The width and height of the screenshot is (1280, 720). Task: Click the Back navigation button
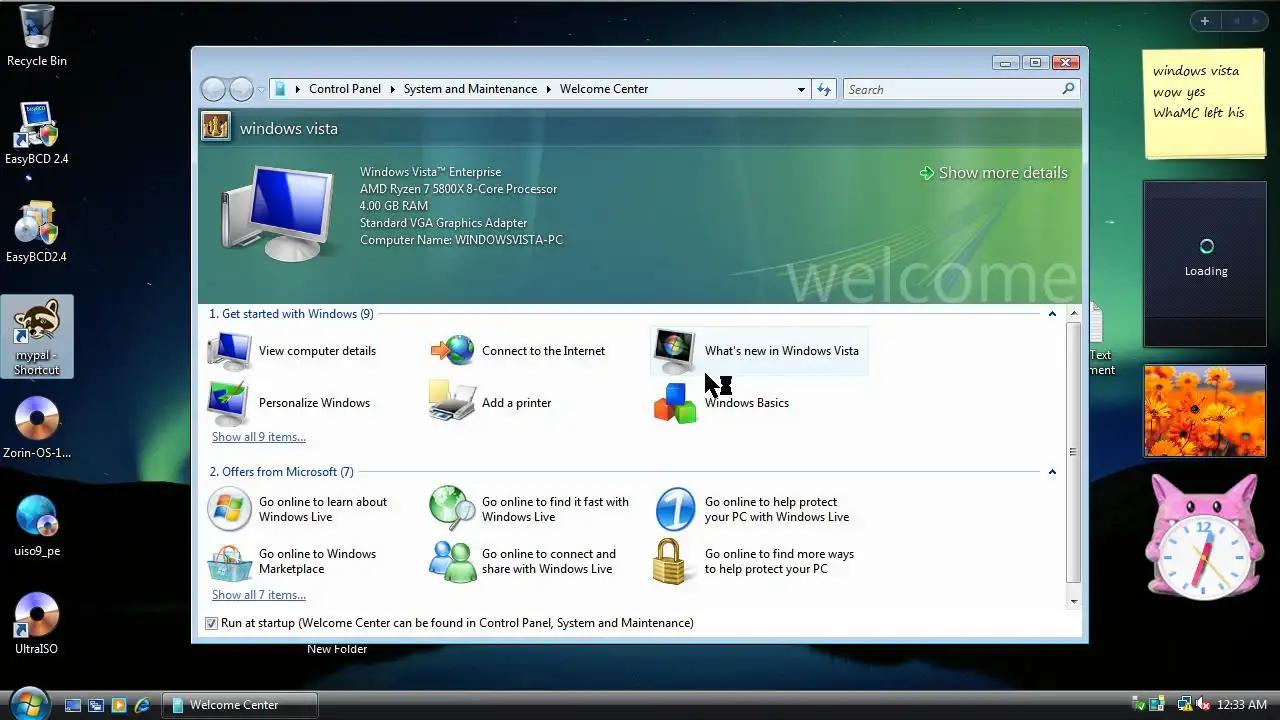pyautogui.click(x=214, y=89)
